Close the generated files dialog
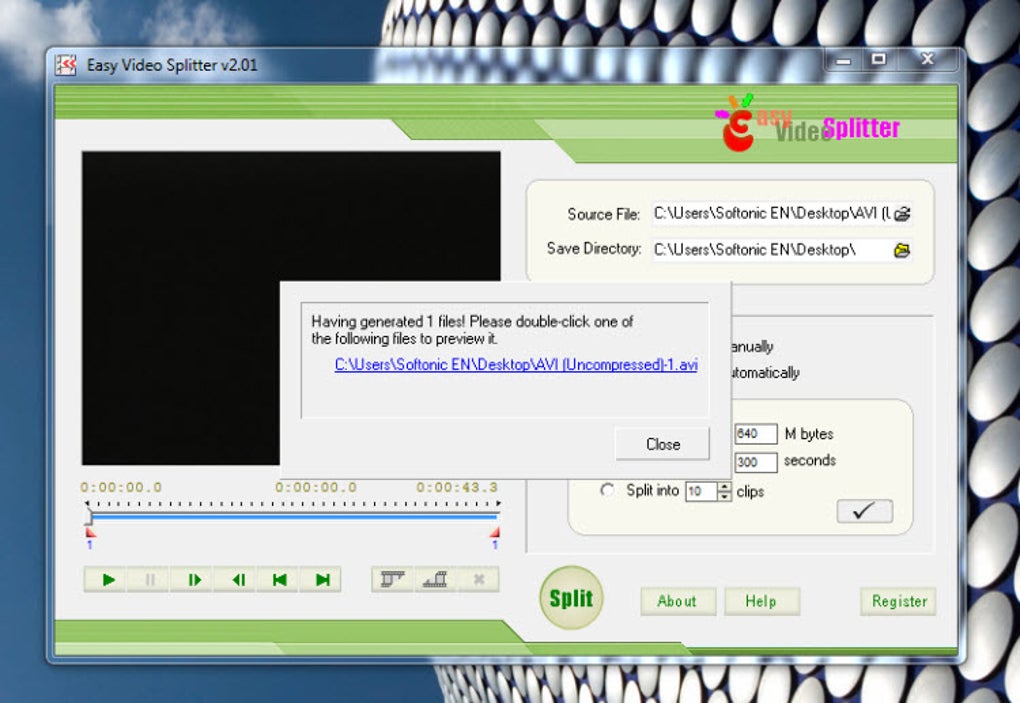The width and height of the screenshot is (1020, 703). coord(662,444)
